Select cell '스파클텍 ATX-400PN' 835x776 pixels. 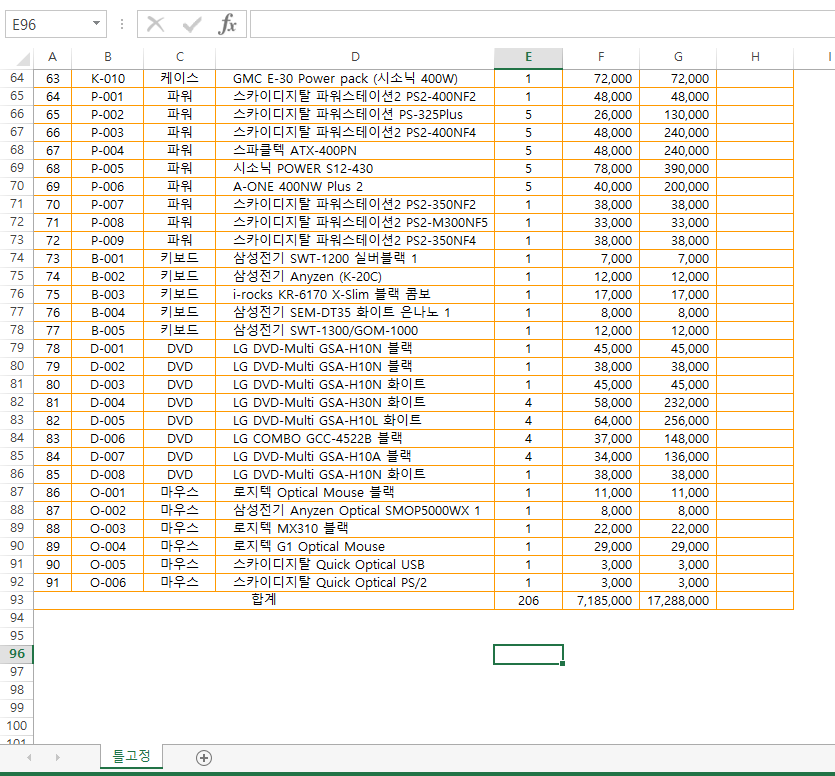coord(355,151)
